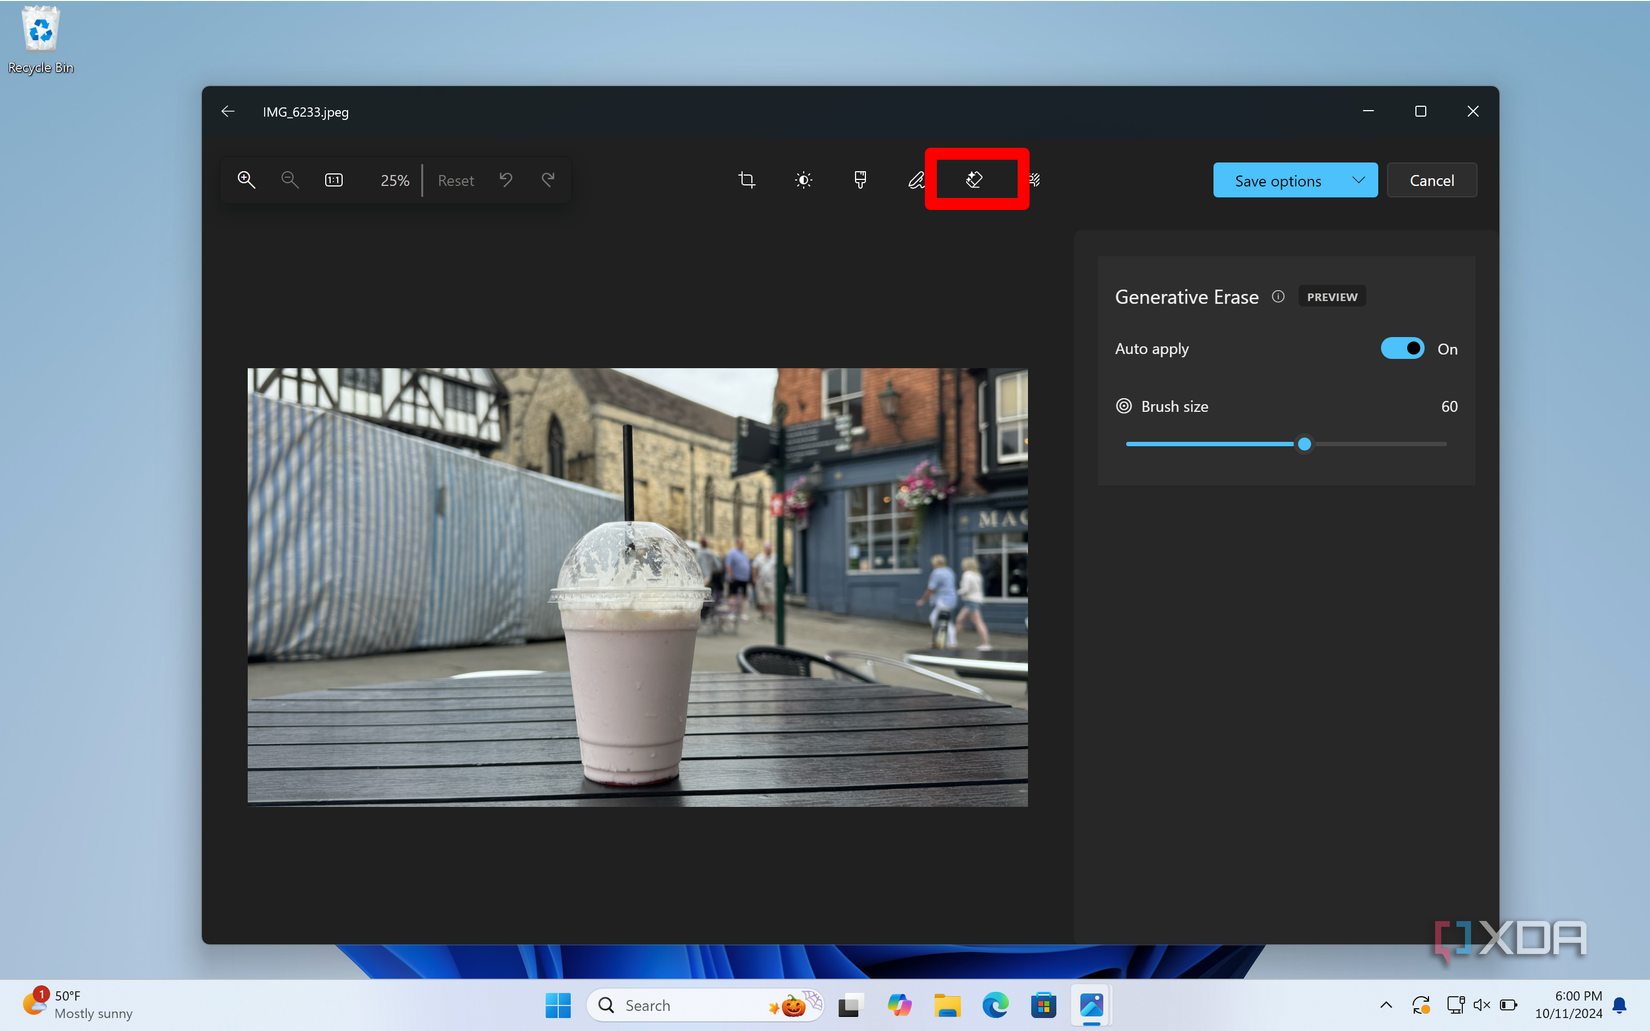Click the Save options button
The image size is (1650, 1031).
click(x=1277, y=181)
